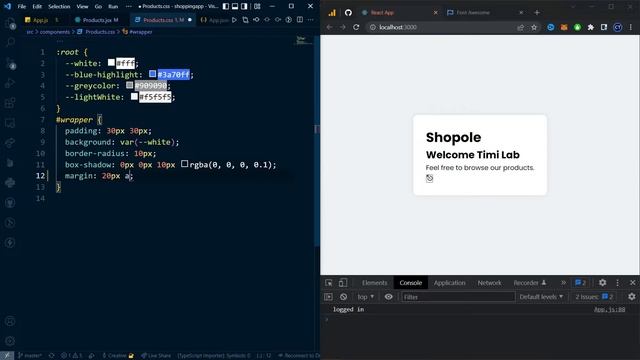
Task: Open the Accounts icon at bottom of activity bar
Action: [x=10, y=321]
